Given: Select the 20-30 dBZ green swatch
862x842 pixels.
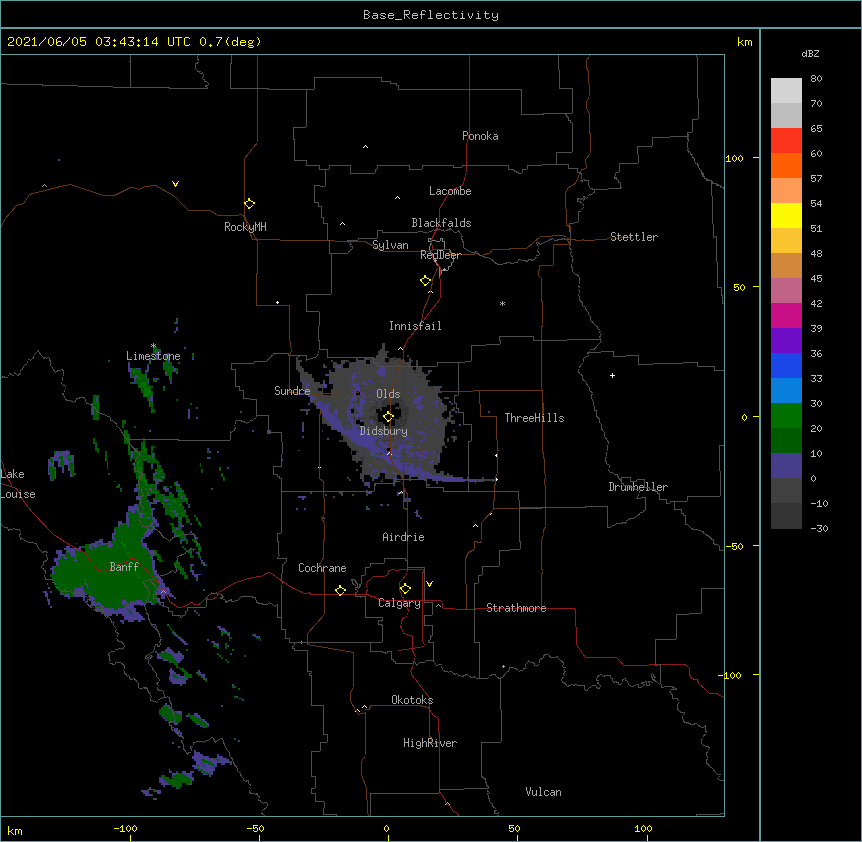Looking at the screenshot, I should [786, 416].
